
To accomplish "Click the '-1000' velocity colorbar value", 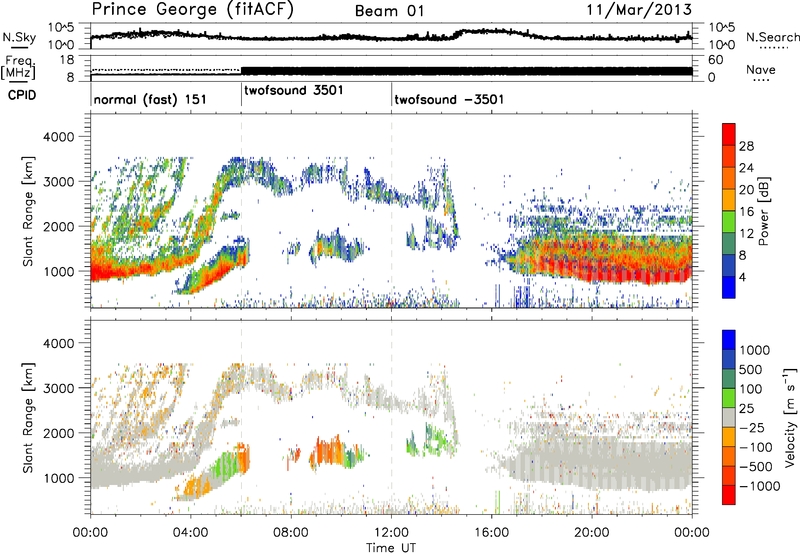I will (759, 486).
